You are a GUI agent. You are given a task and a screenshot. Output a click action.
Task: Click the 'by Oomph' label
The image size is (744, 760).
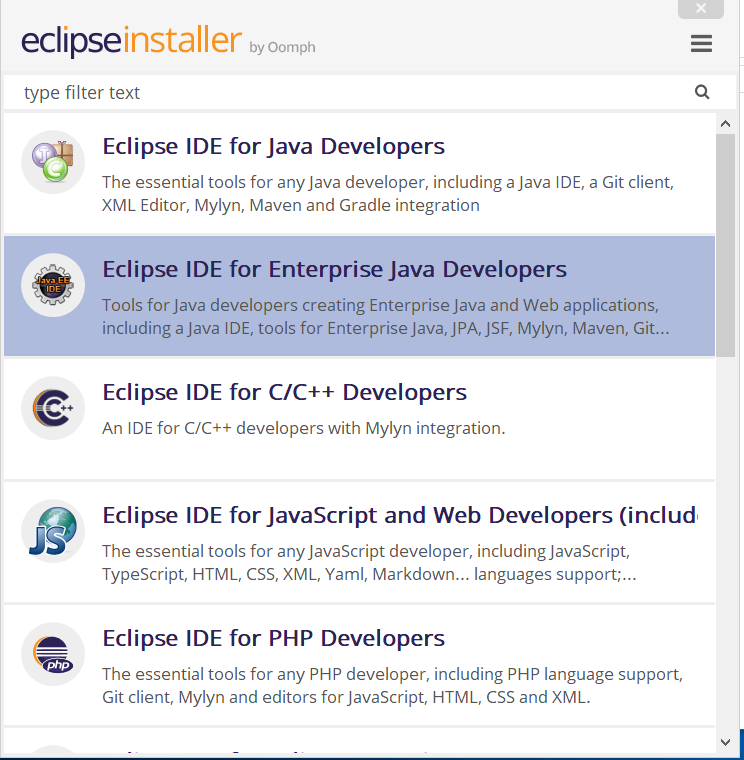pos(283,48)
